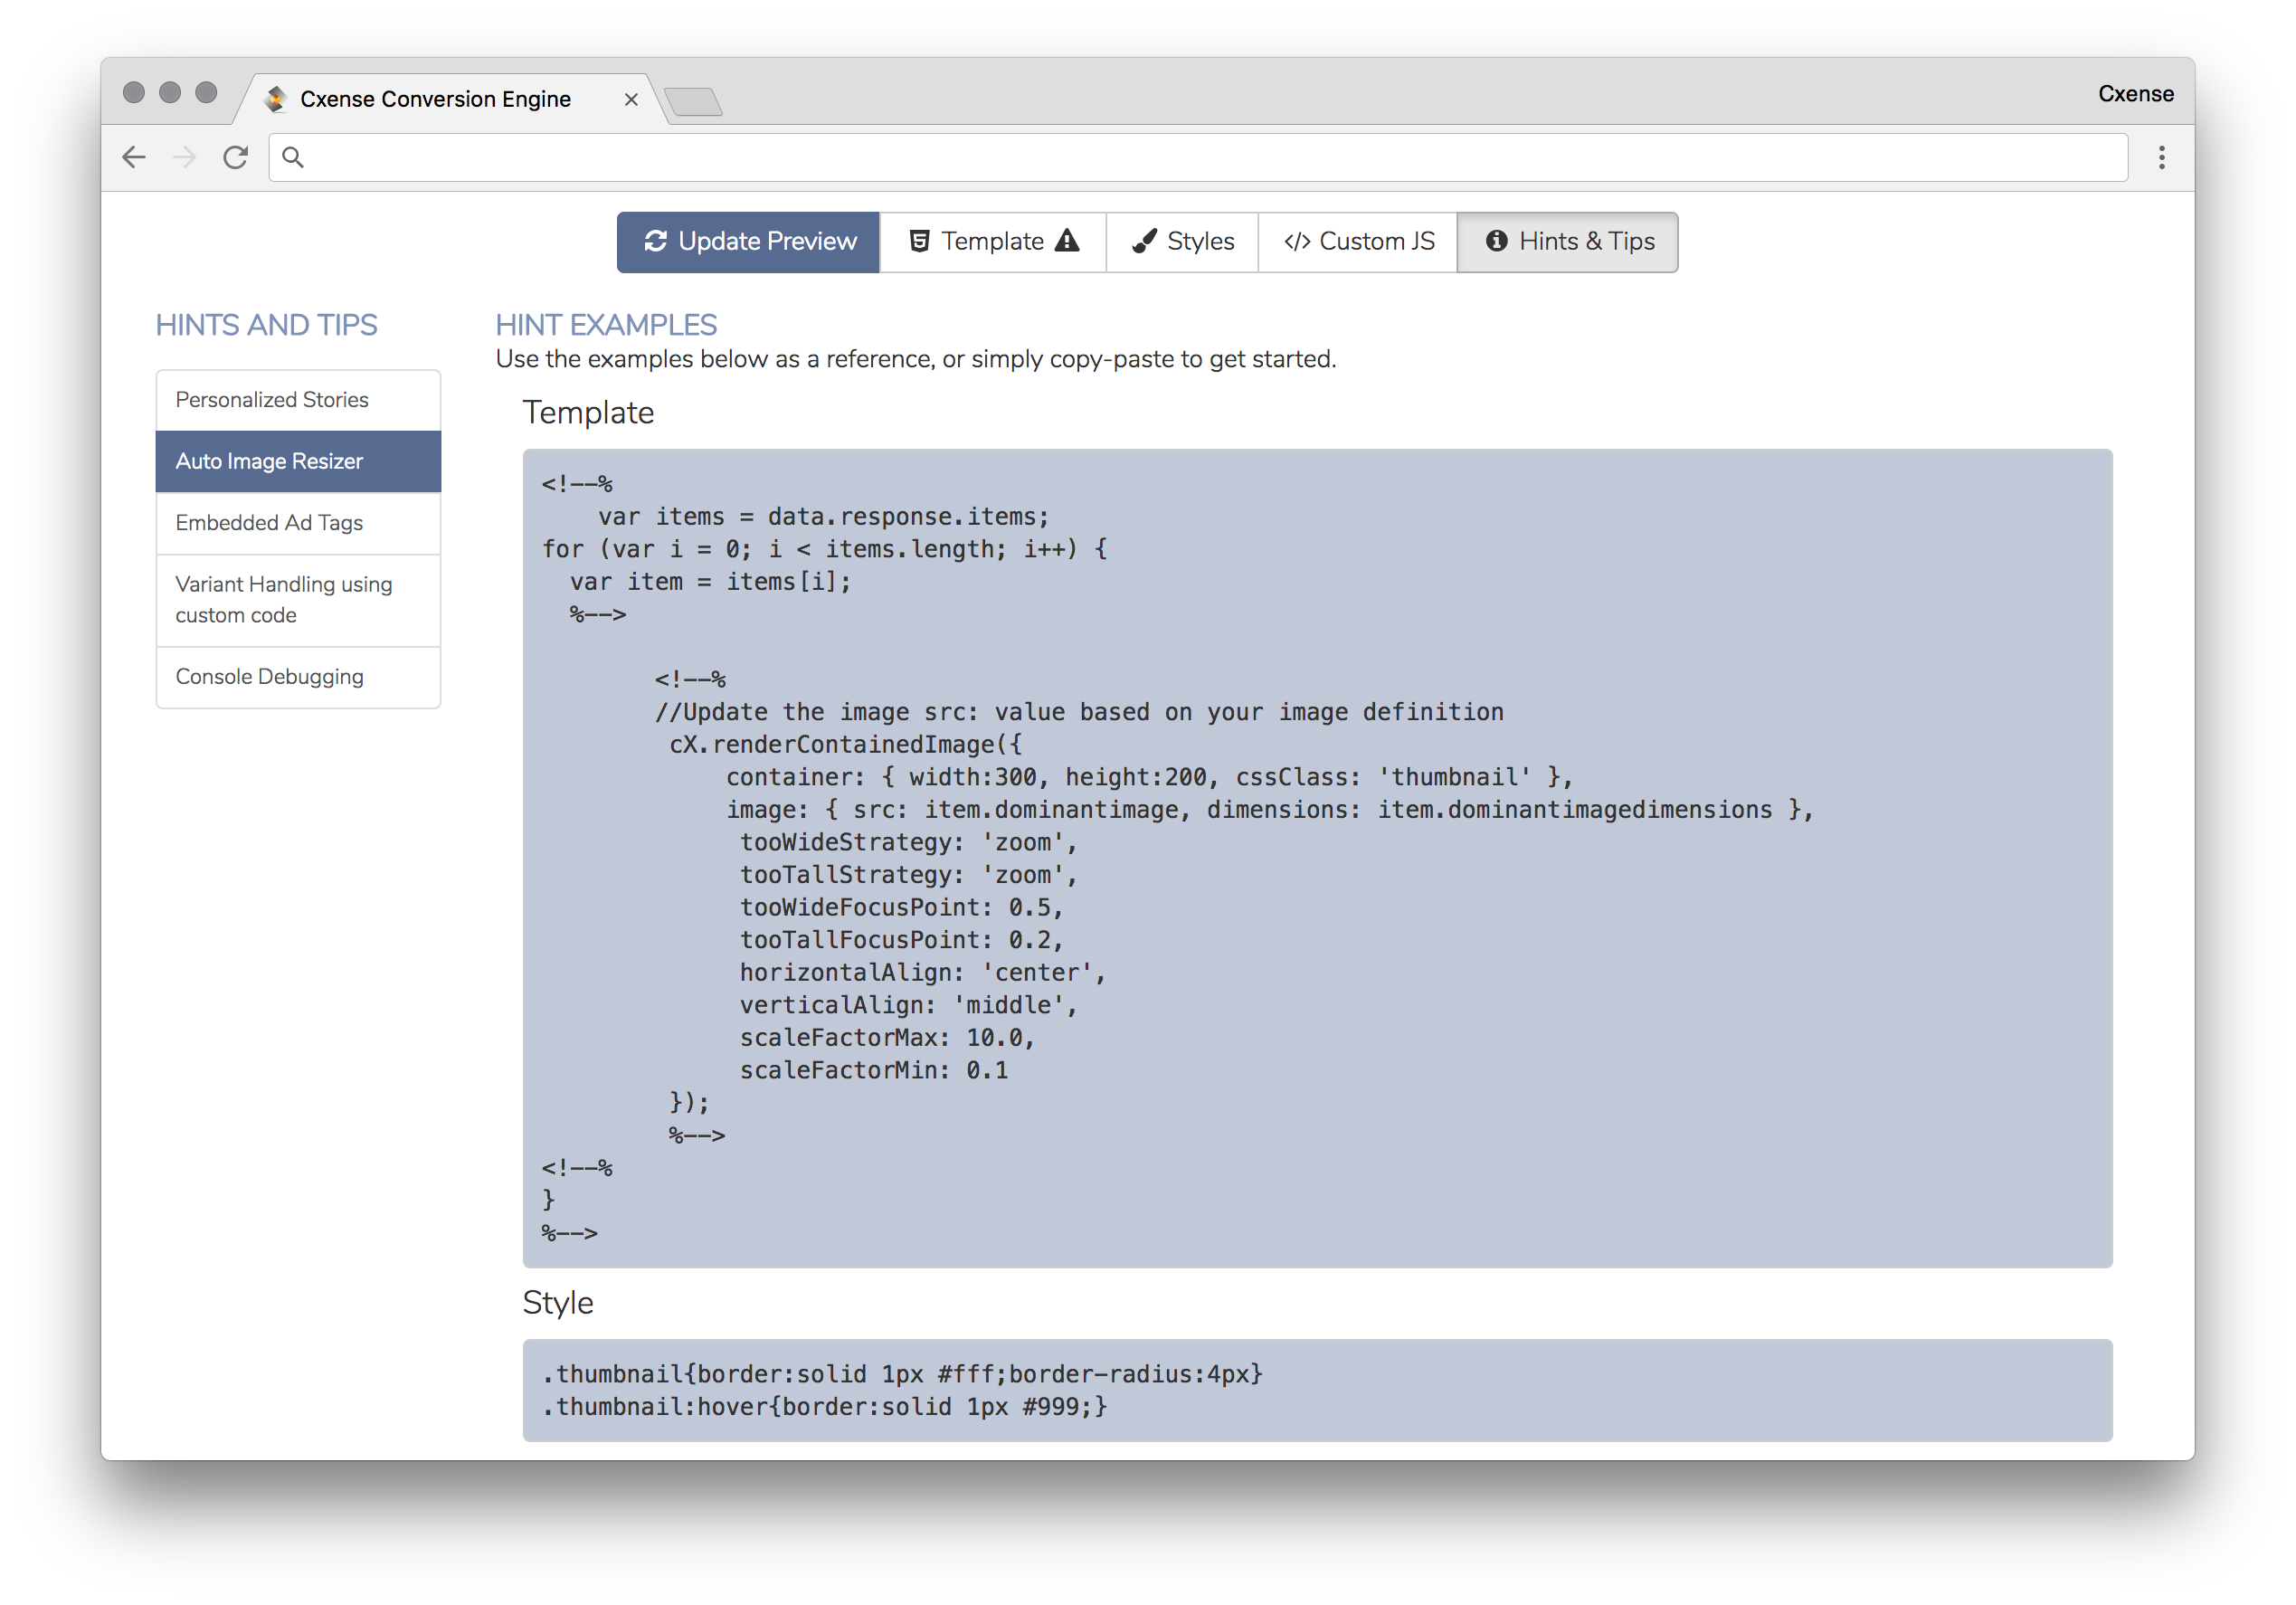Close the Cxense Conversion Engine tab
This screenshot has height=1605, width=2296.
(631, 99)
